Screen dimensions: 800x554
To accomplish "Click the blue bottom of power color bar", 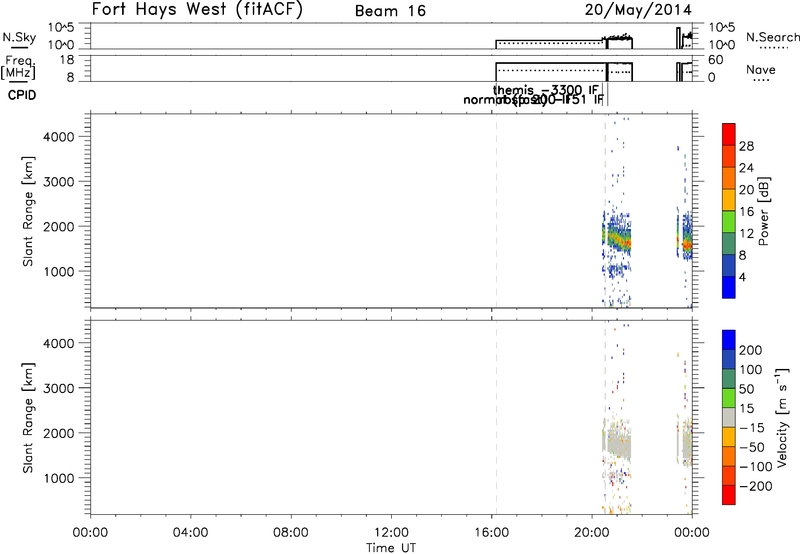I will coord(729,287).
